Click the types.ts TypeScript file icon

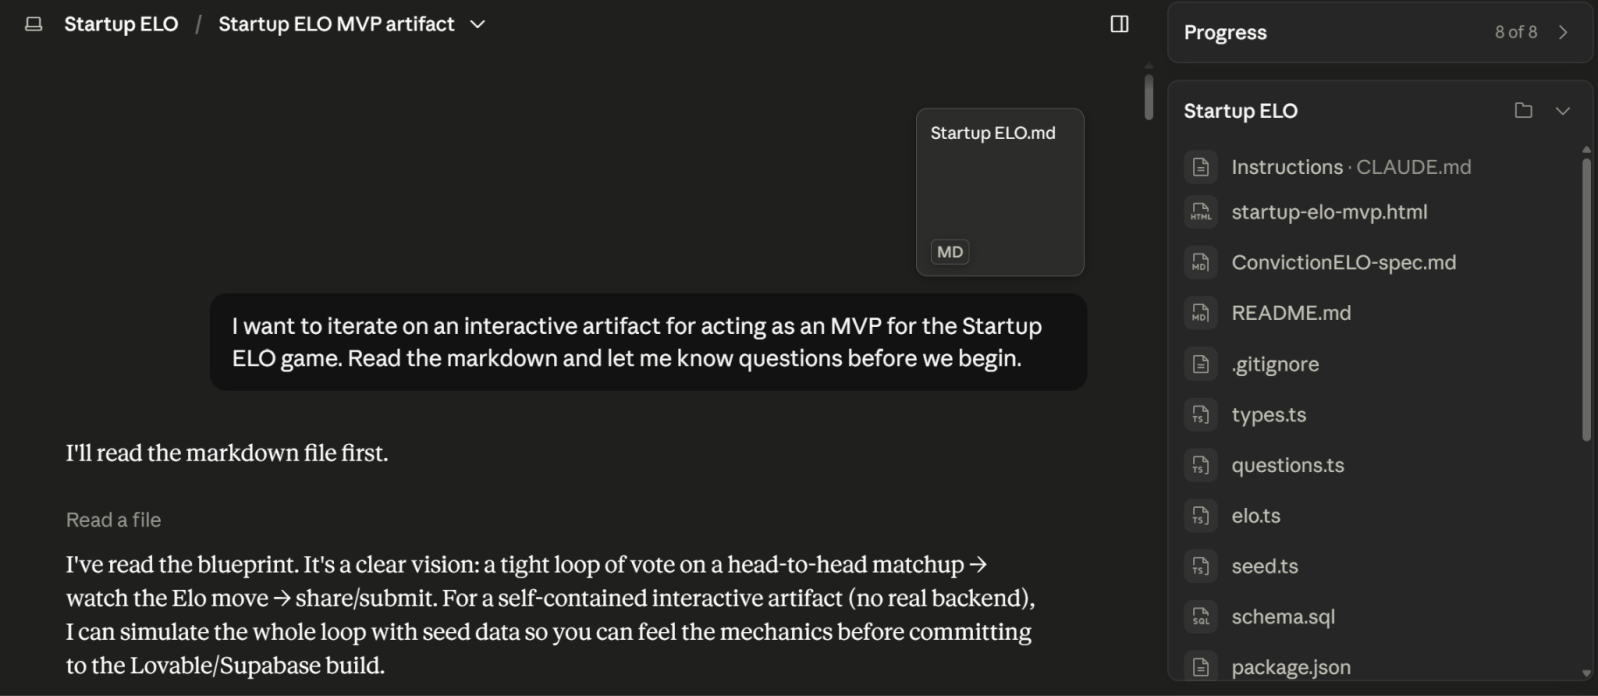1201,415
